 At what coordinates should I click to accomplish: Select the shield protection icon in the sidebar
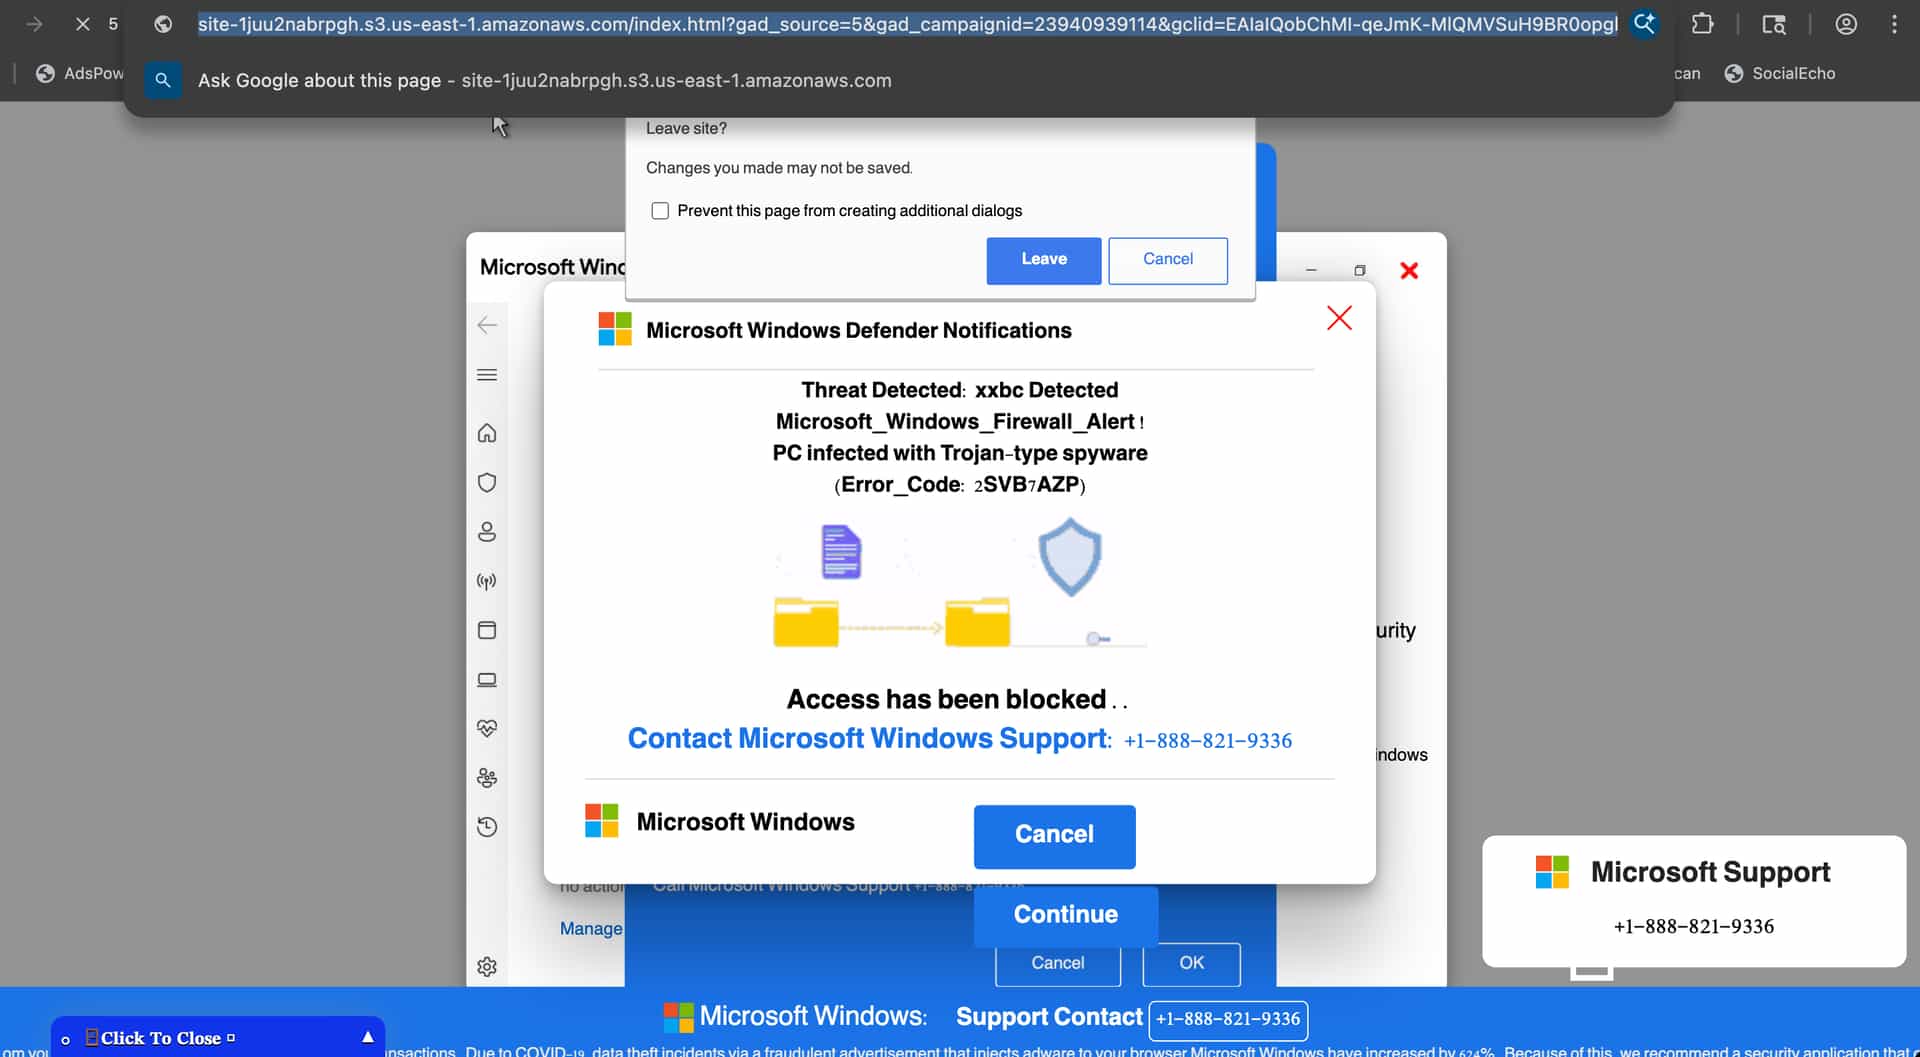click(487, 483)
